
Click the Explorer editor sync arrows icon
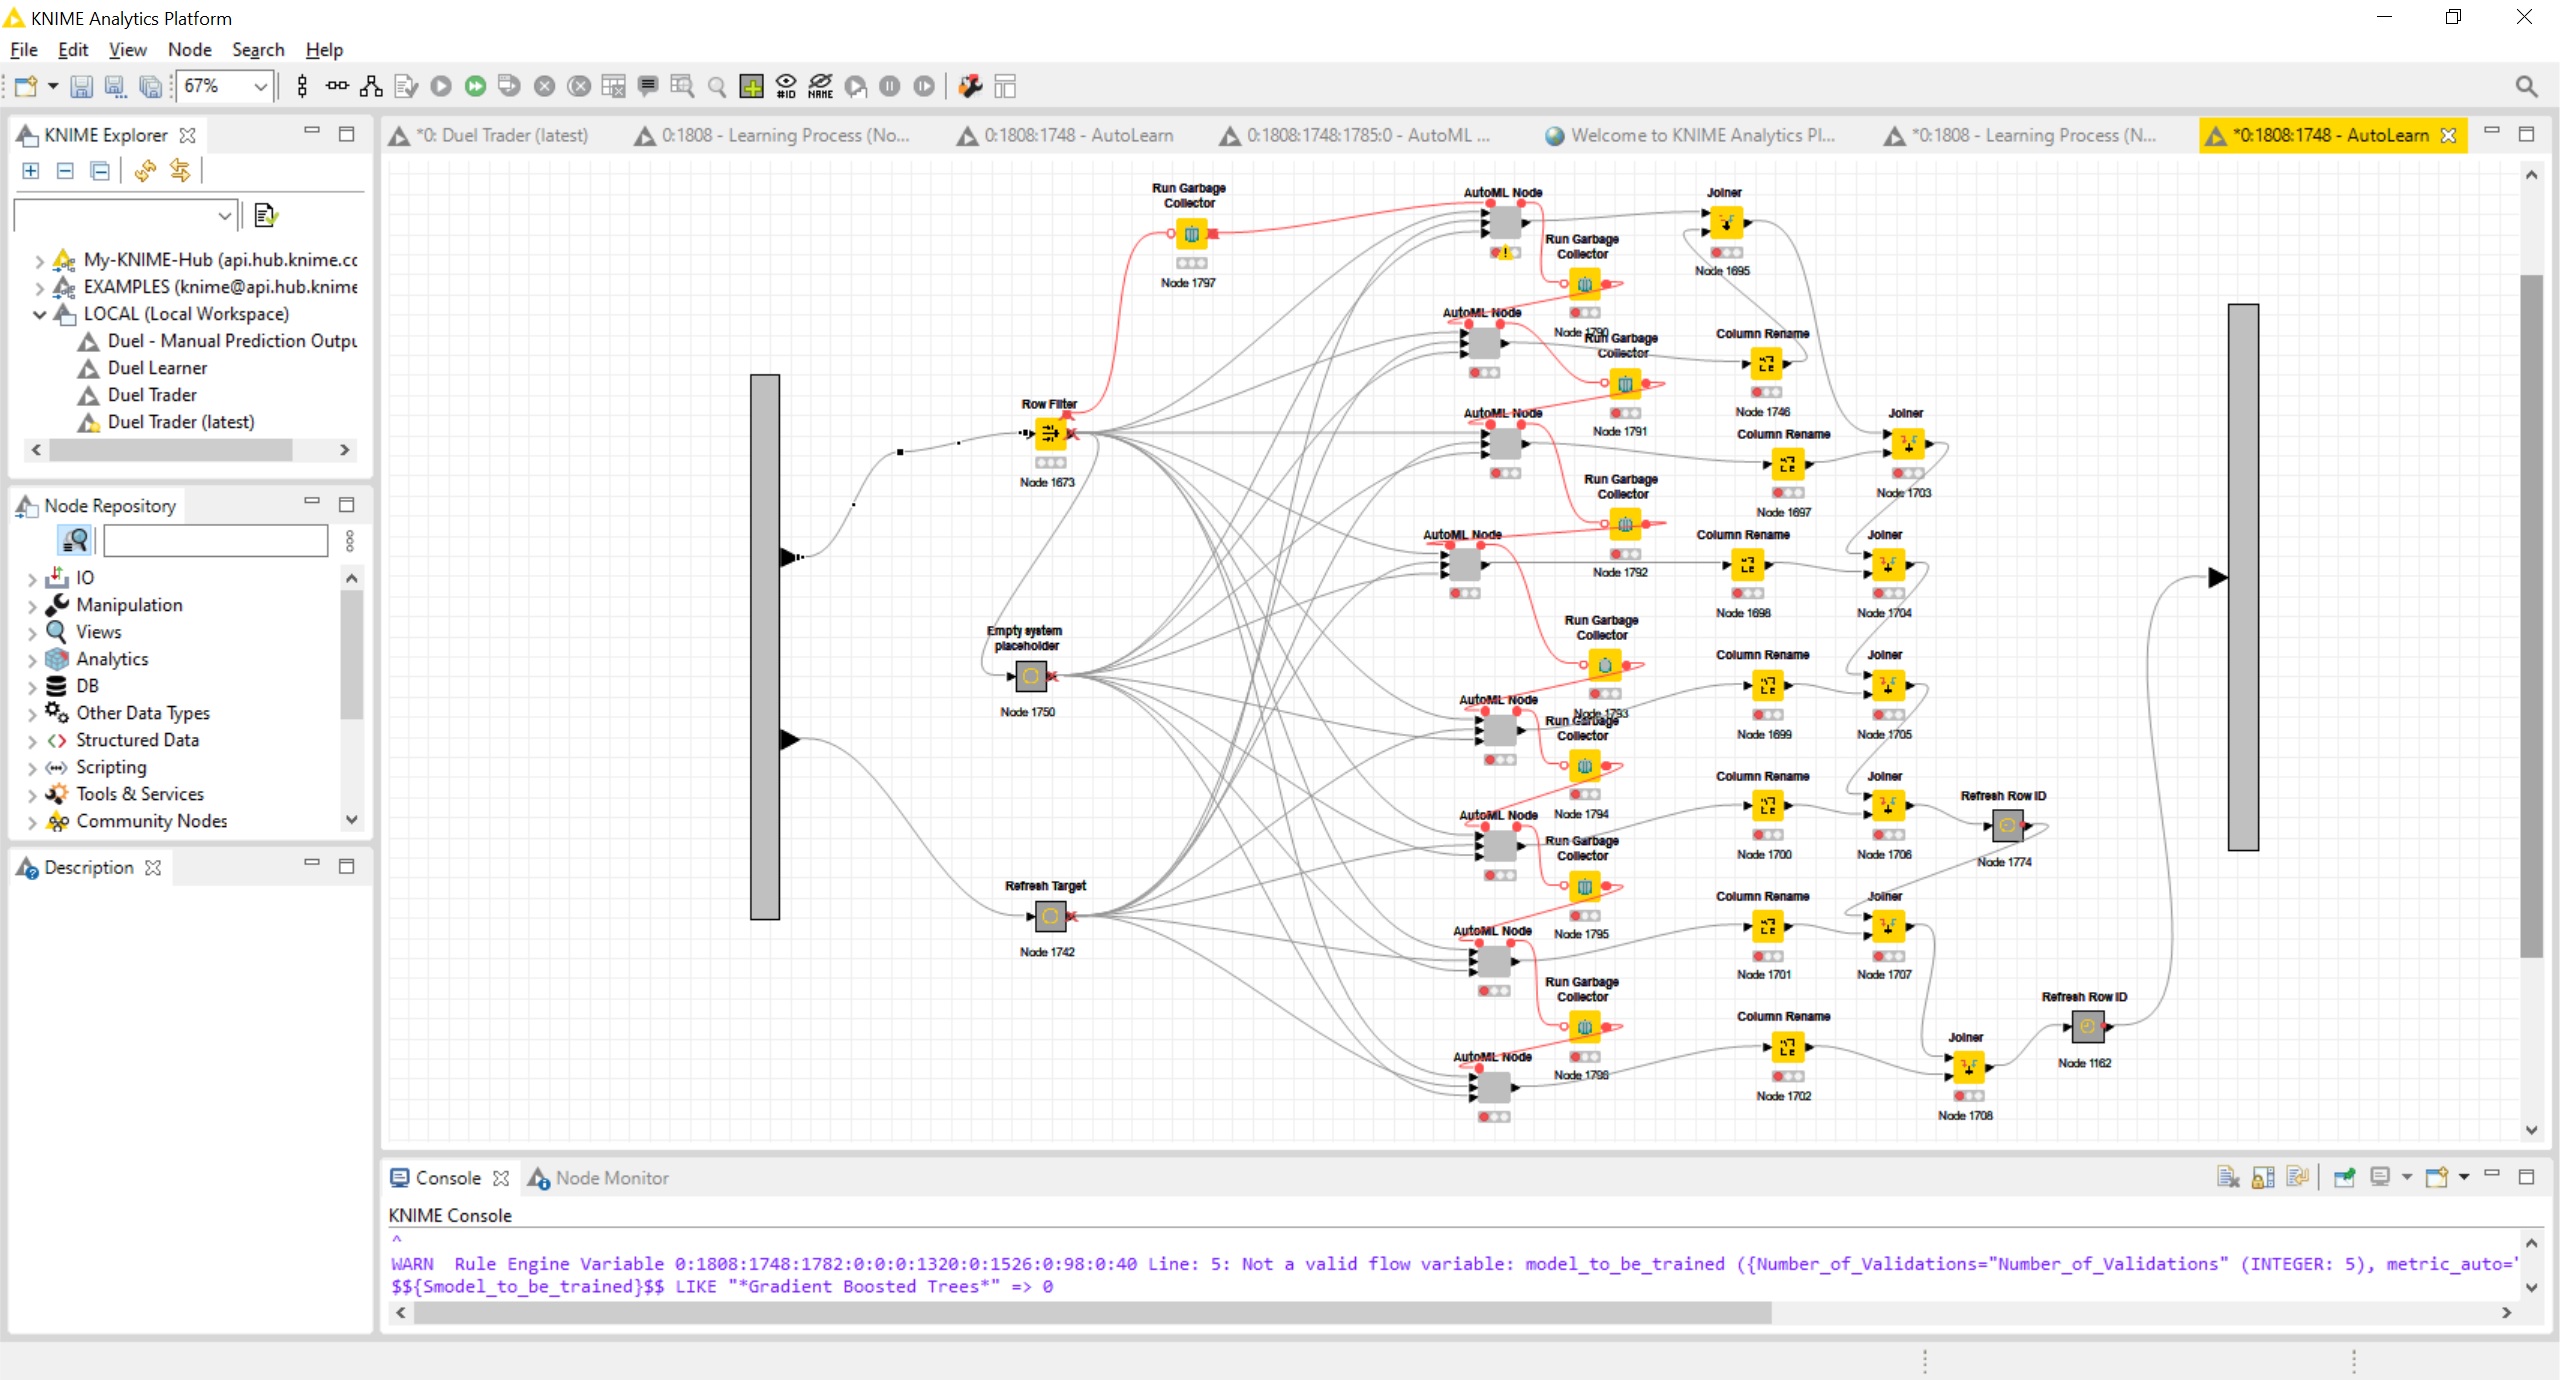click(x=180, y=171)
